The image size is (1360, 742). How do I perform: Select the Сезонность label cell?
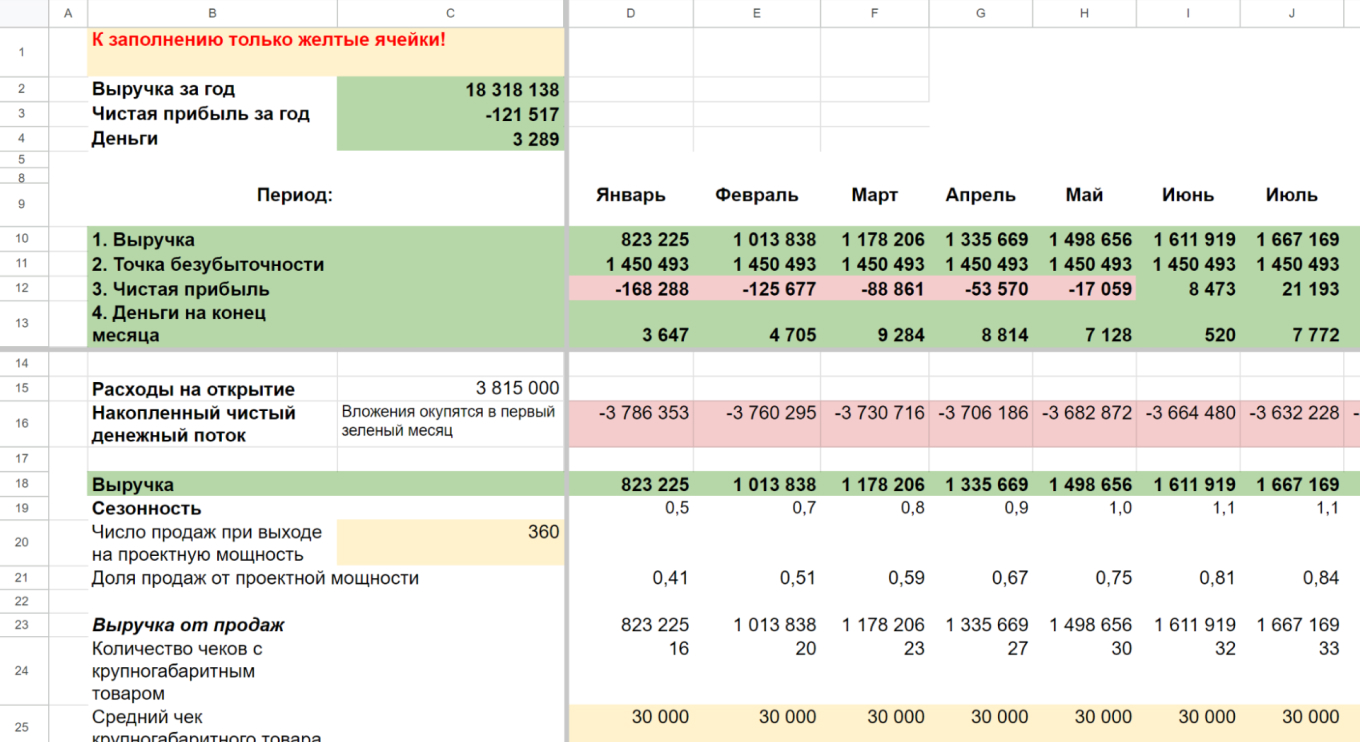[212, 508]
